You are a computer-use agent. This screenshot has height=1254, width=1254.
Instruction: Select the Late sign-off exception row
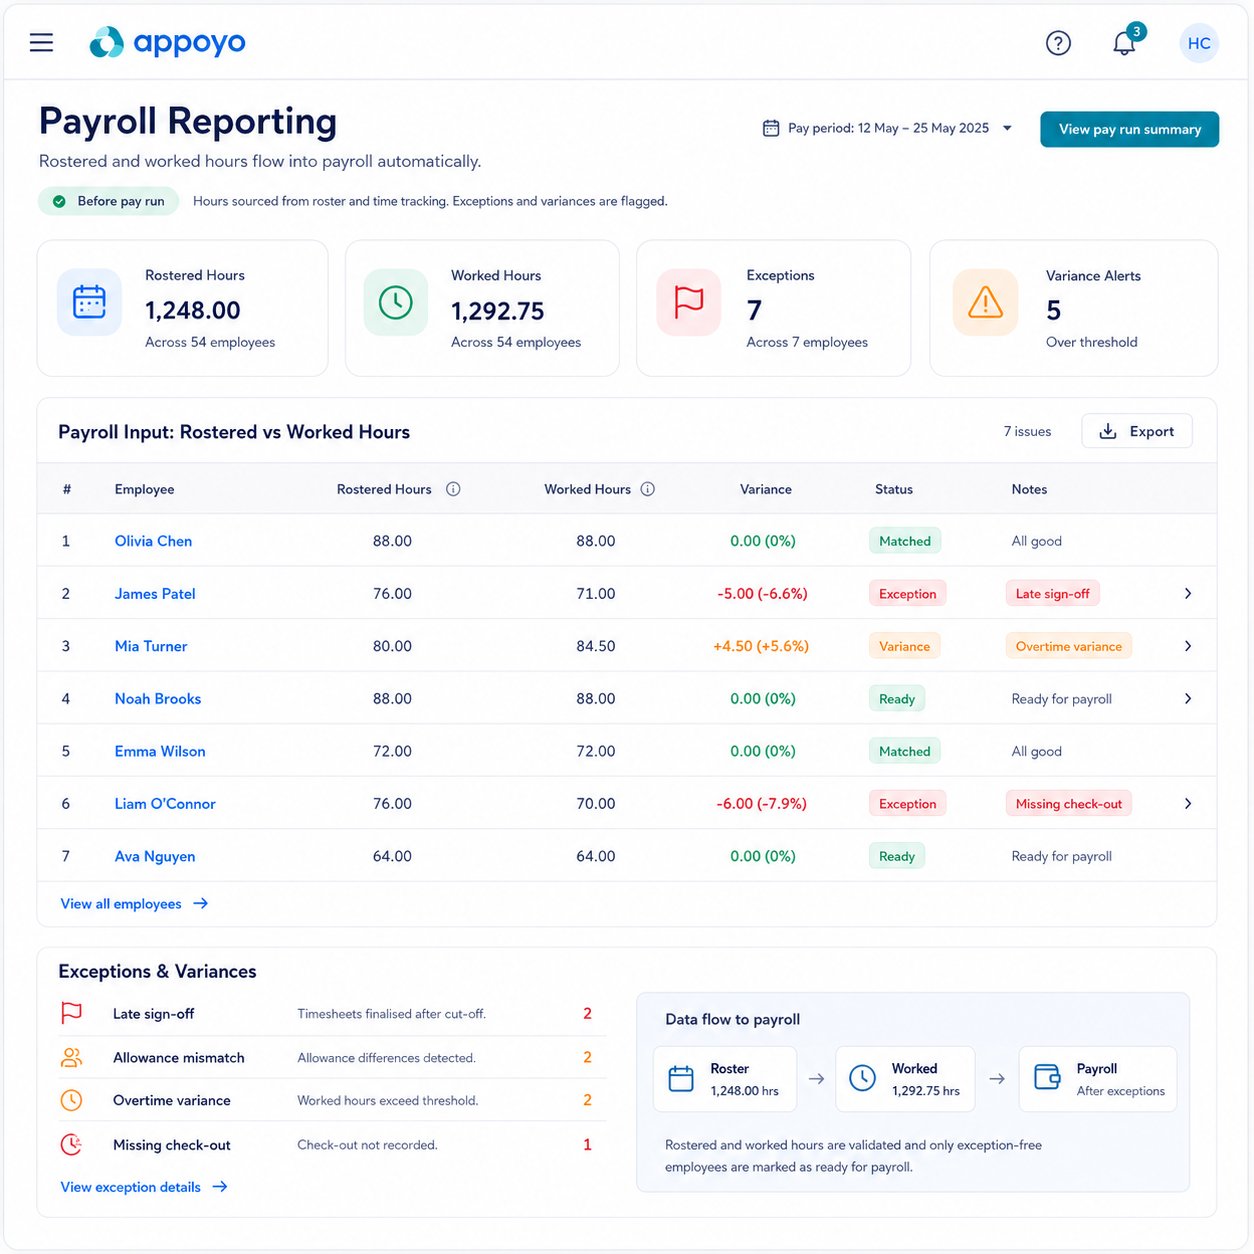326,1014
